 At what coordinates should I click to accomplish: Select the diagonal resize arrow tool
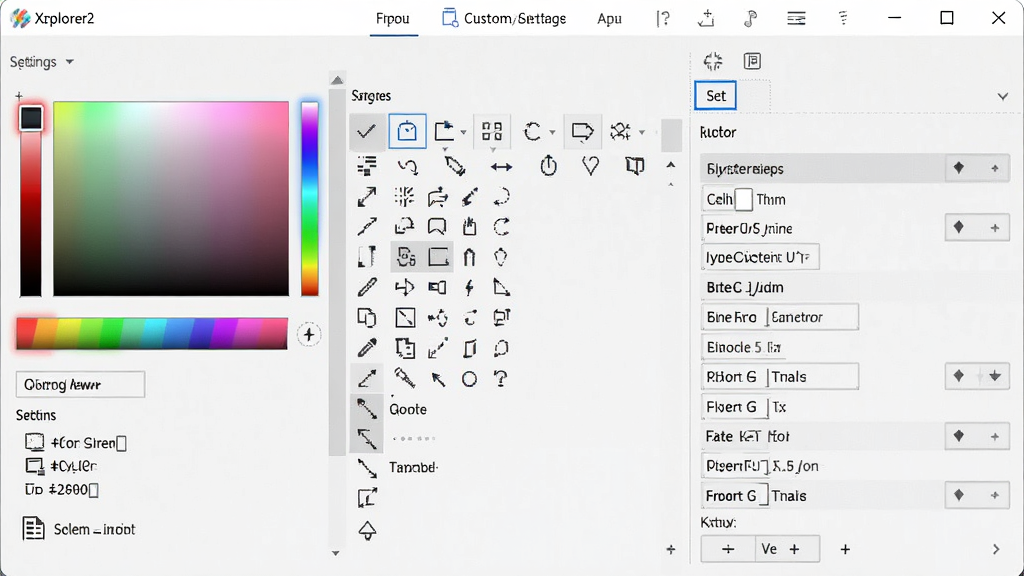[x=366, y=197]
